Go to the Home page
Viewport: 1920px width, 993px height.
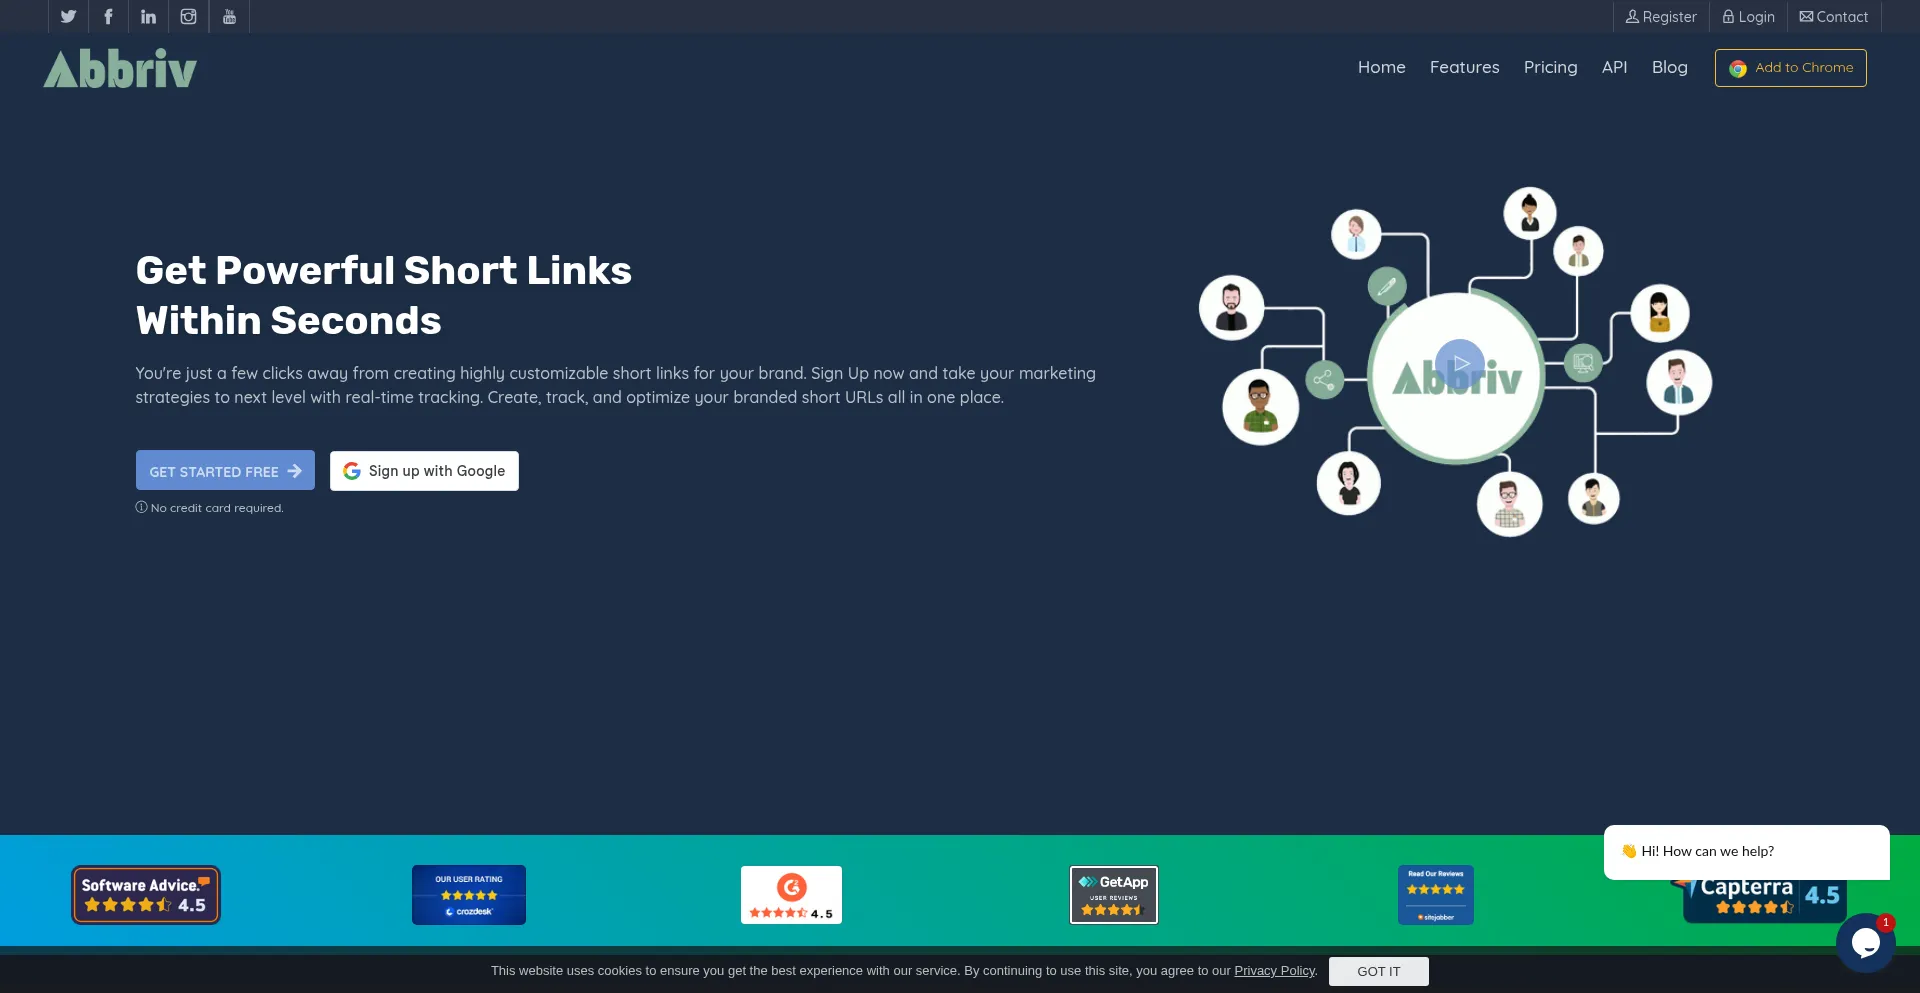click(x=1382, y=67)
